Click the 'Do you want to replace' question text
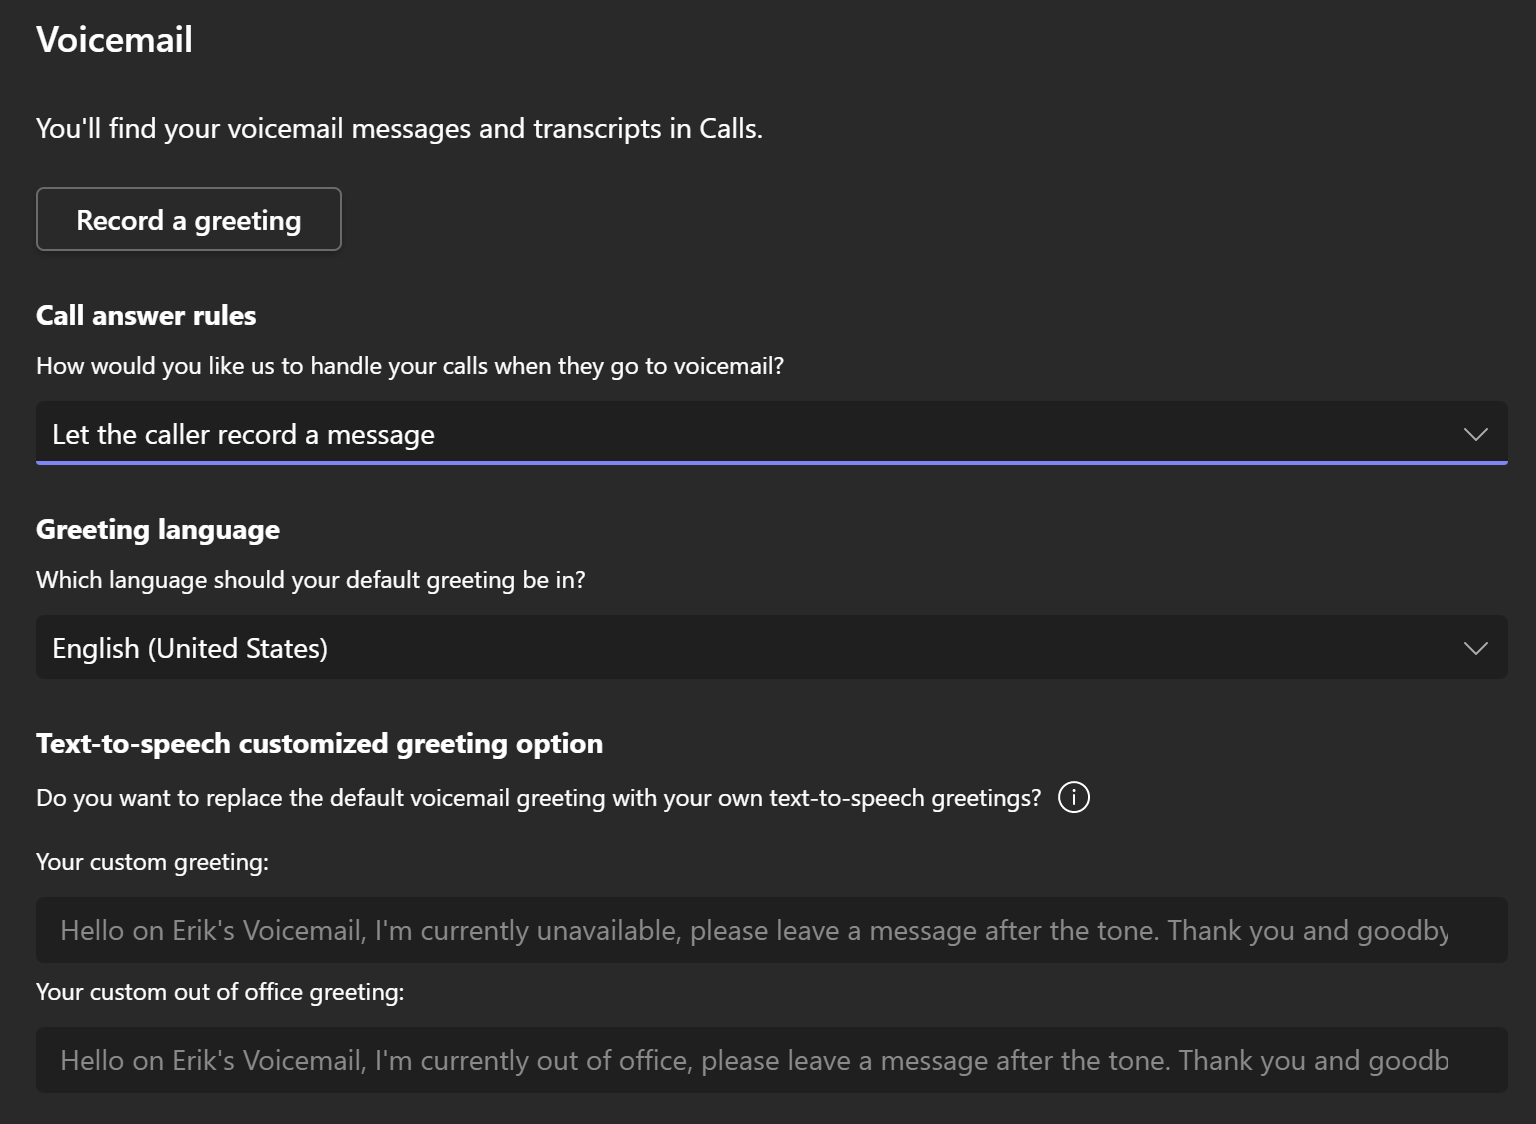Screen dimensions: 1536x1124 [x=538, y=798]
